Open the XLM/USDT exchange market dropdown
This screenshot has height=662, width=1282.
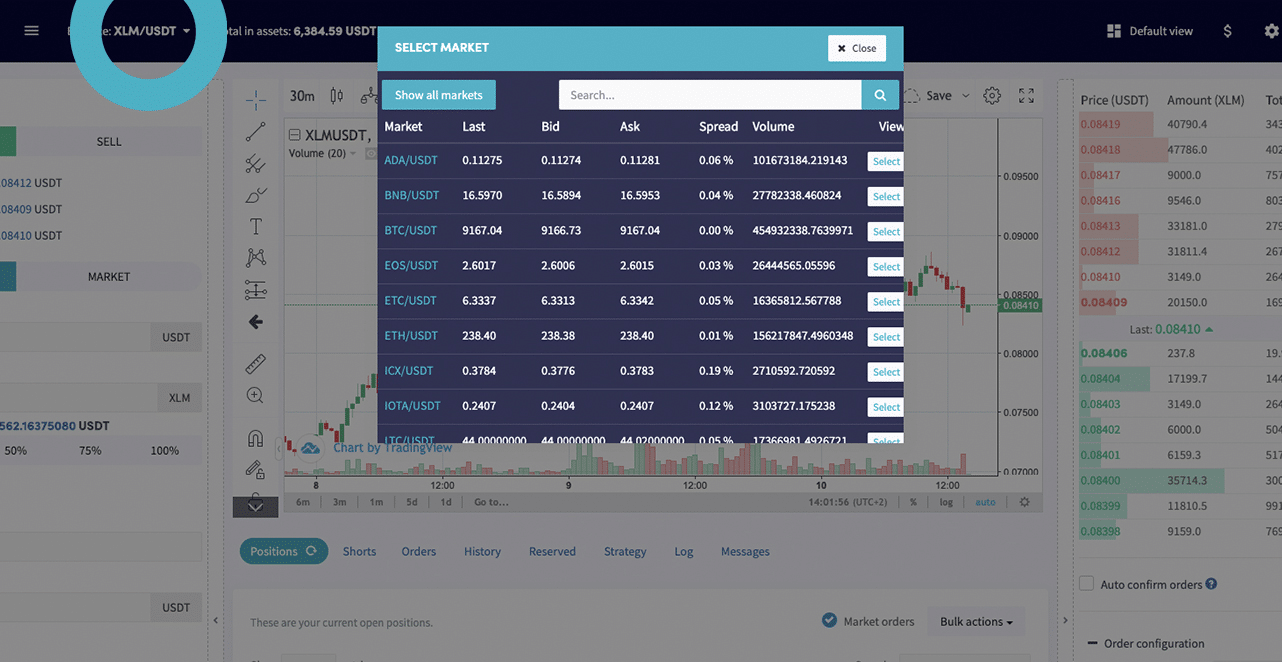coord(152,31)
